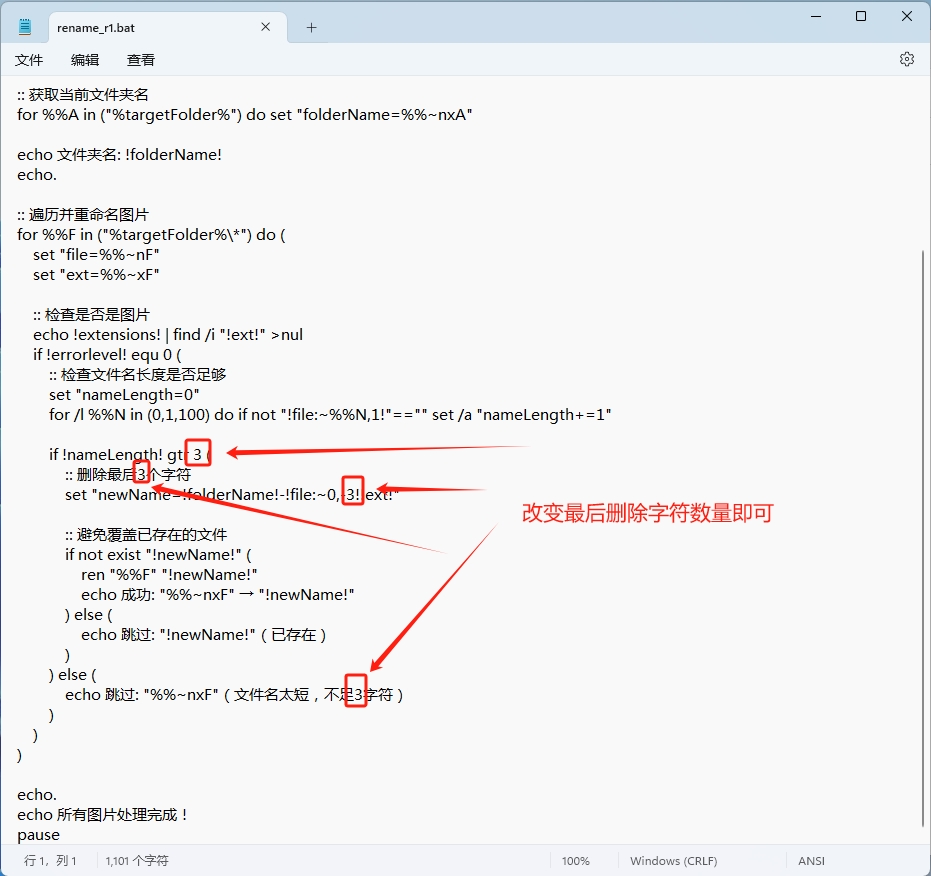Click the line echo 成功: "%%~nxF"
The image size is (931, 876).
point(218,594)
